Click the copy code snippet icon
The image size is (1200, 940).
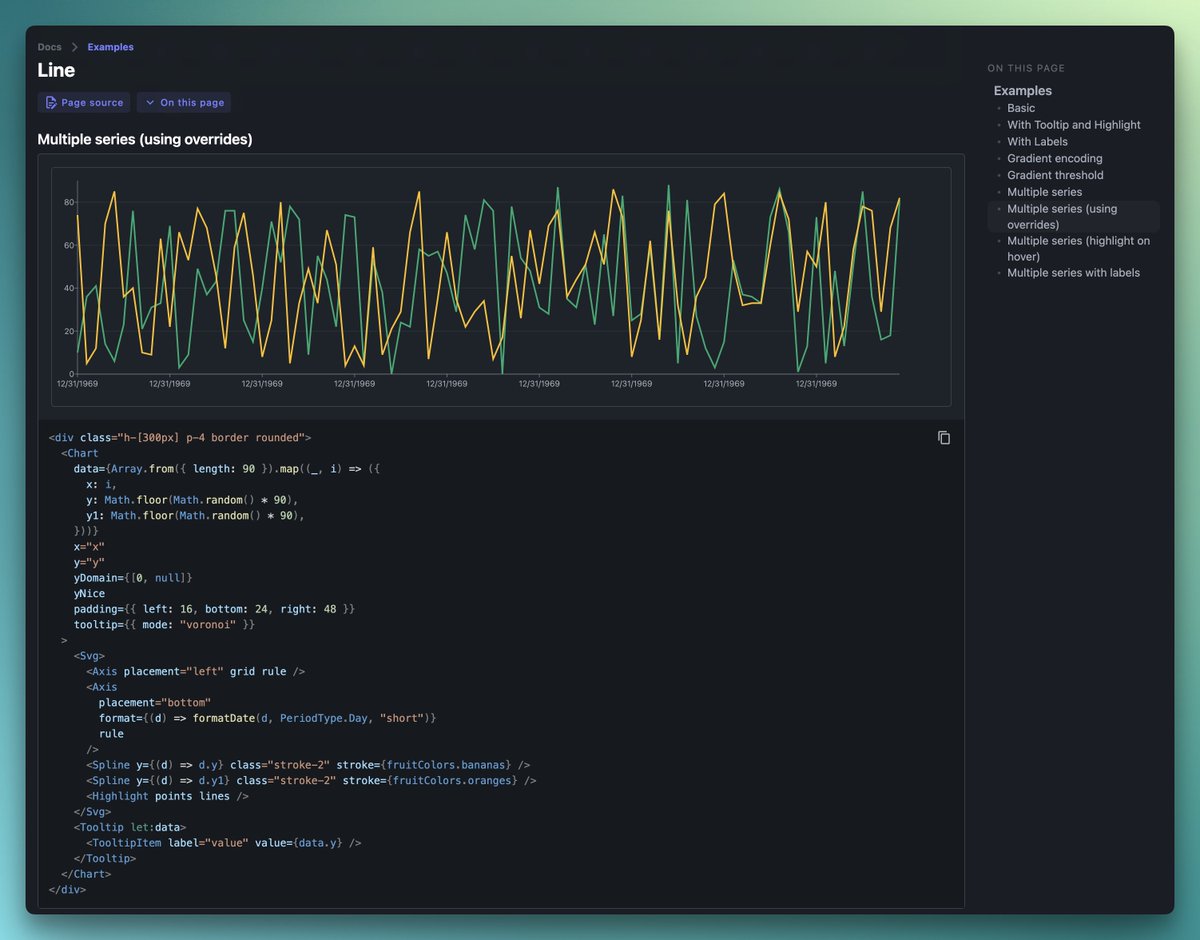(x=943, y=437)
